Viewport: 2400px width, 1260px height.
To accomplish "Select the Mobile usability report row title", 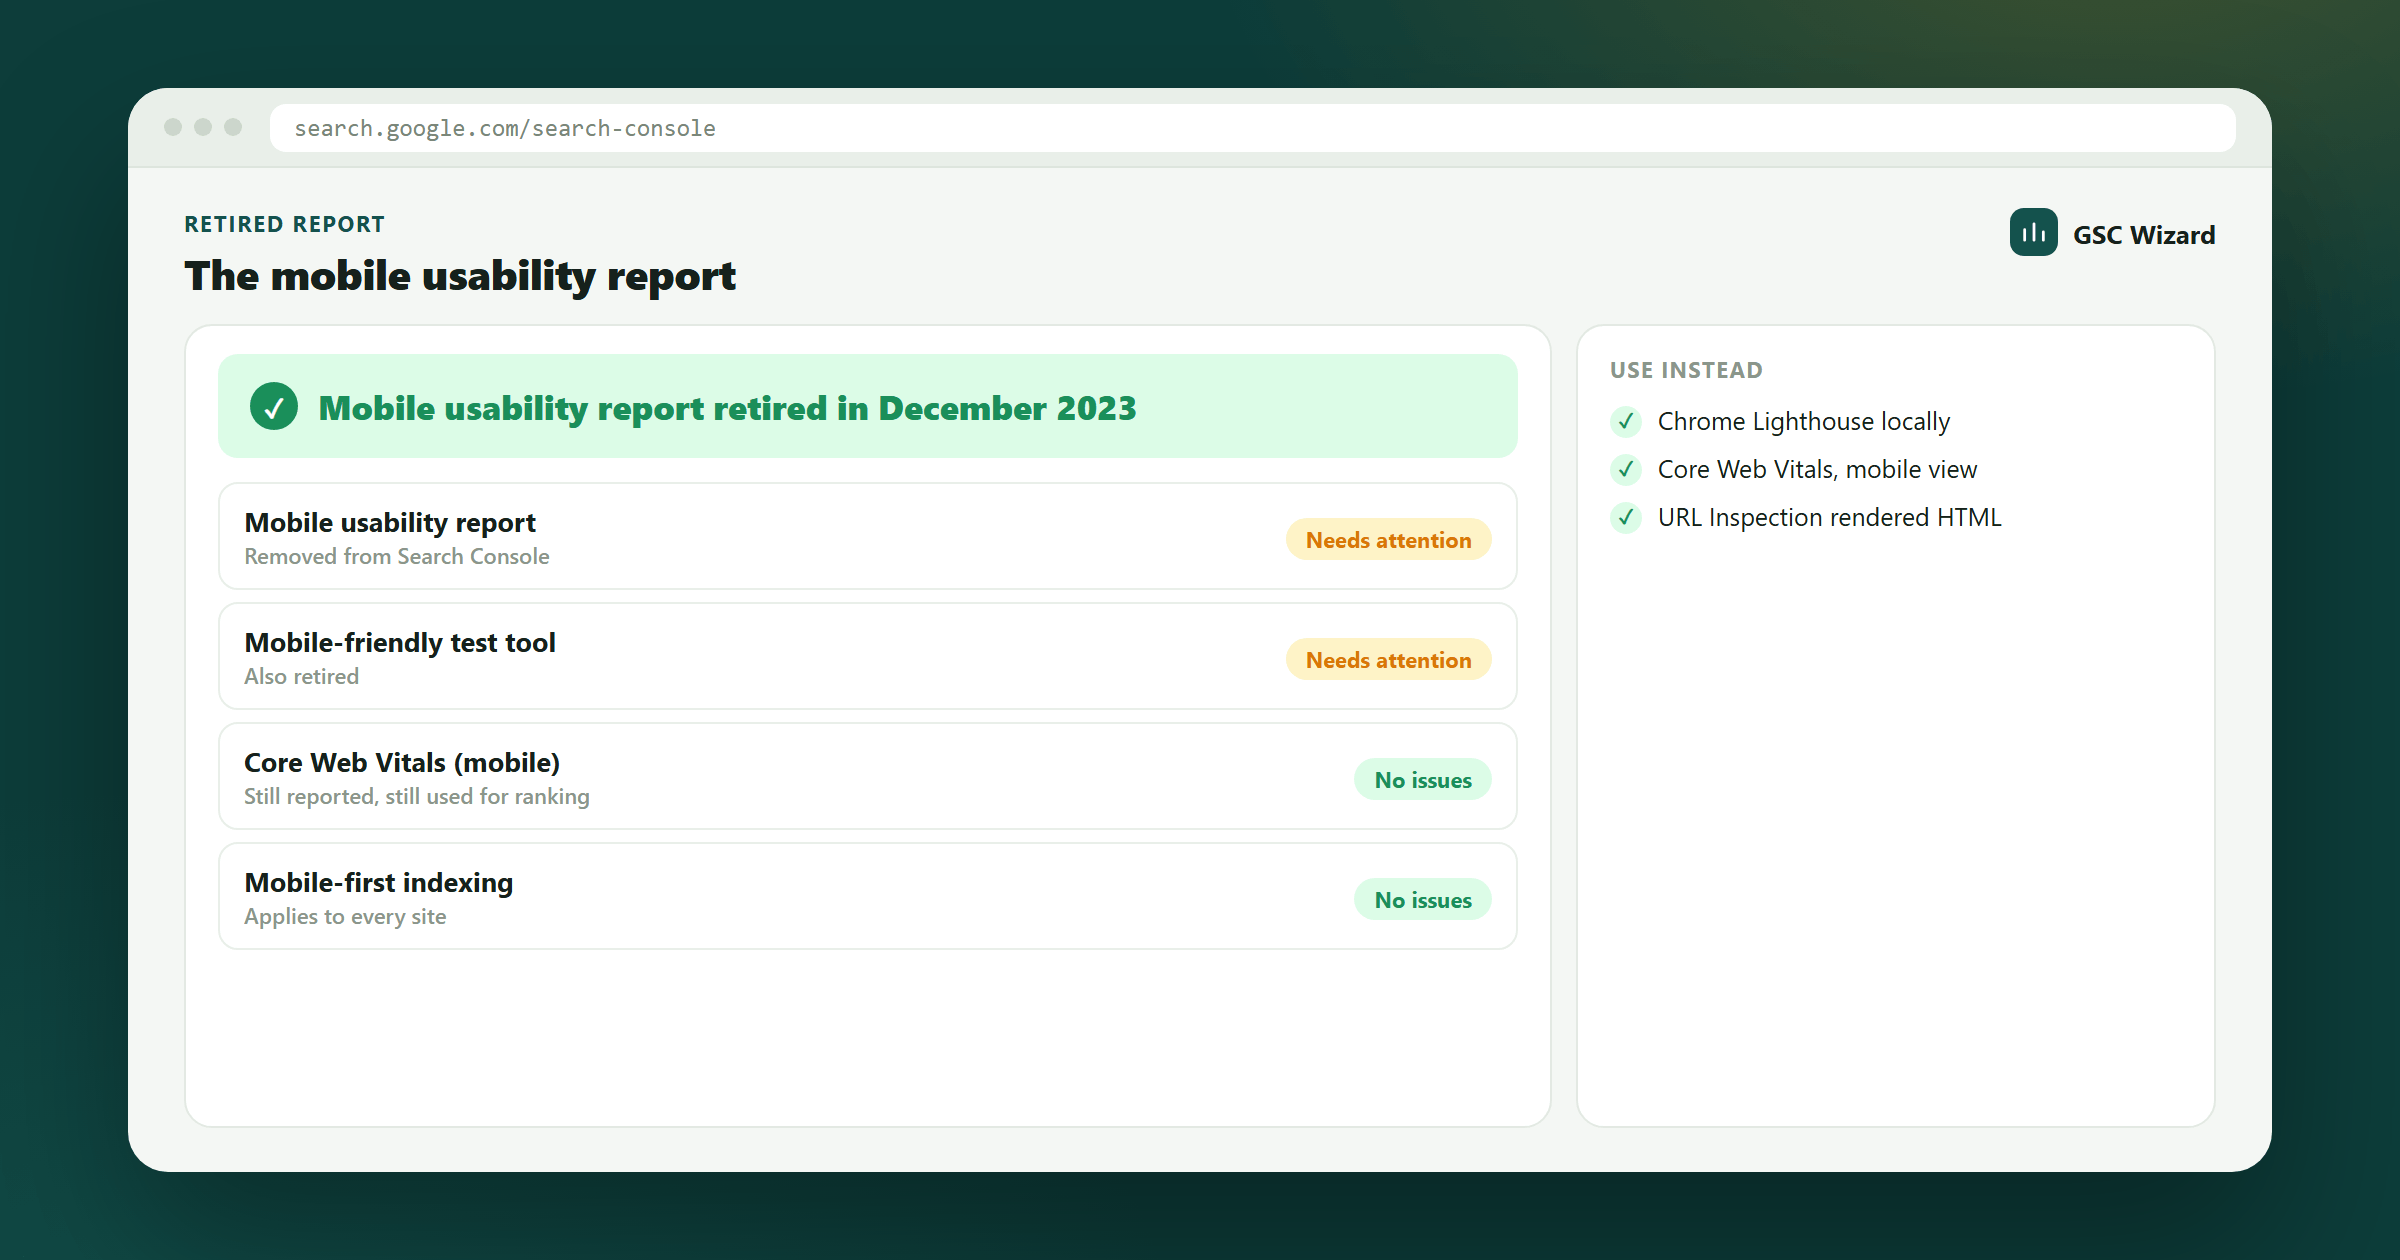I will pyautogui.click(x=390, y=523).
